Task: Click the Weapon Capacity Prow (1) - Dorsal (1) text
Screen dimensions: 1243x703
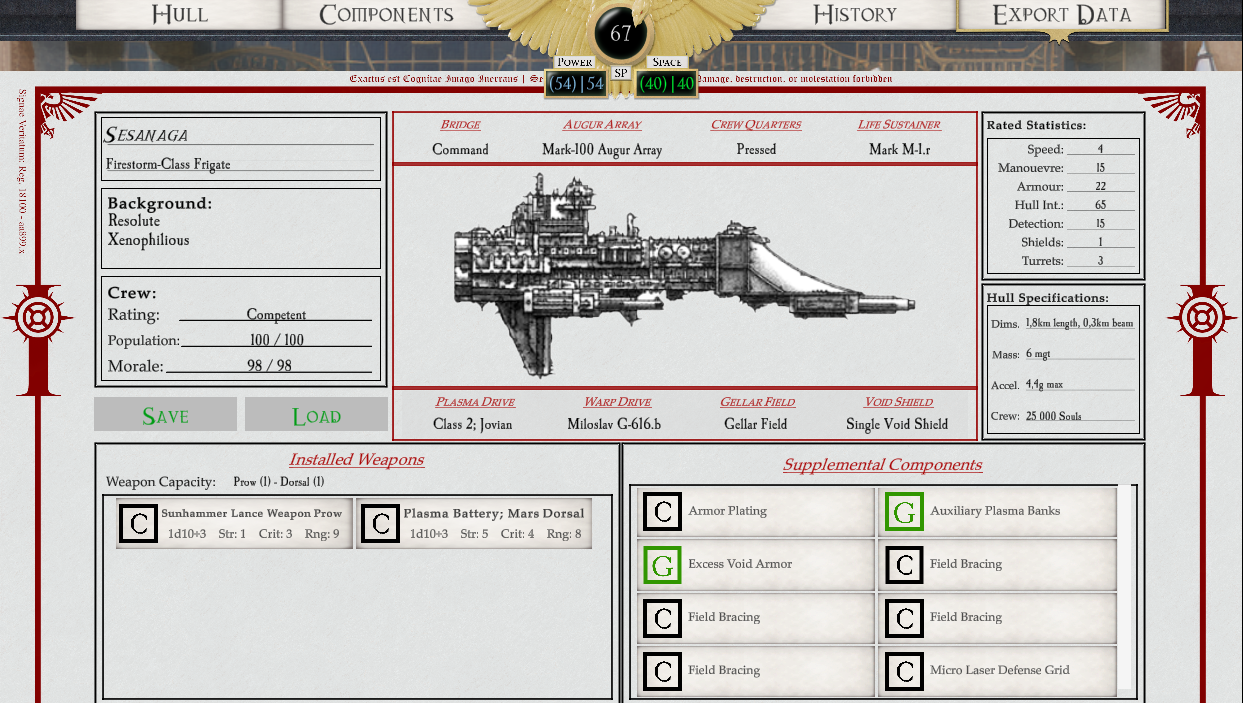Action: tap(278, 482)
